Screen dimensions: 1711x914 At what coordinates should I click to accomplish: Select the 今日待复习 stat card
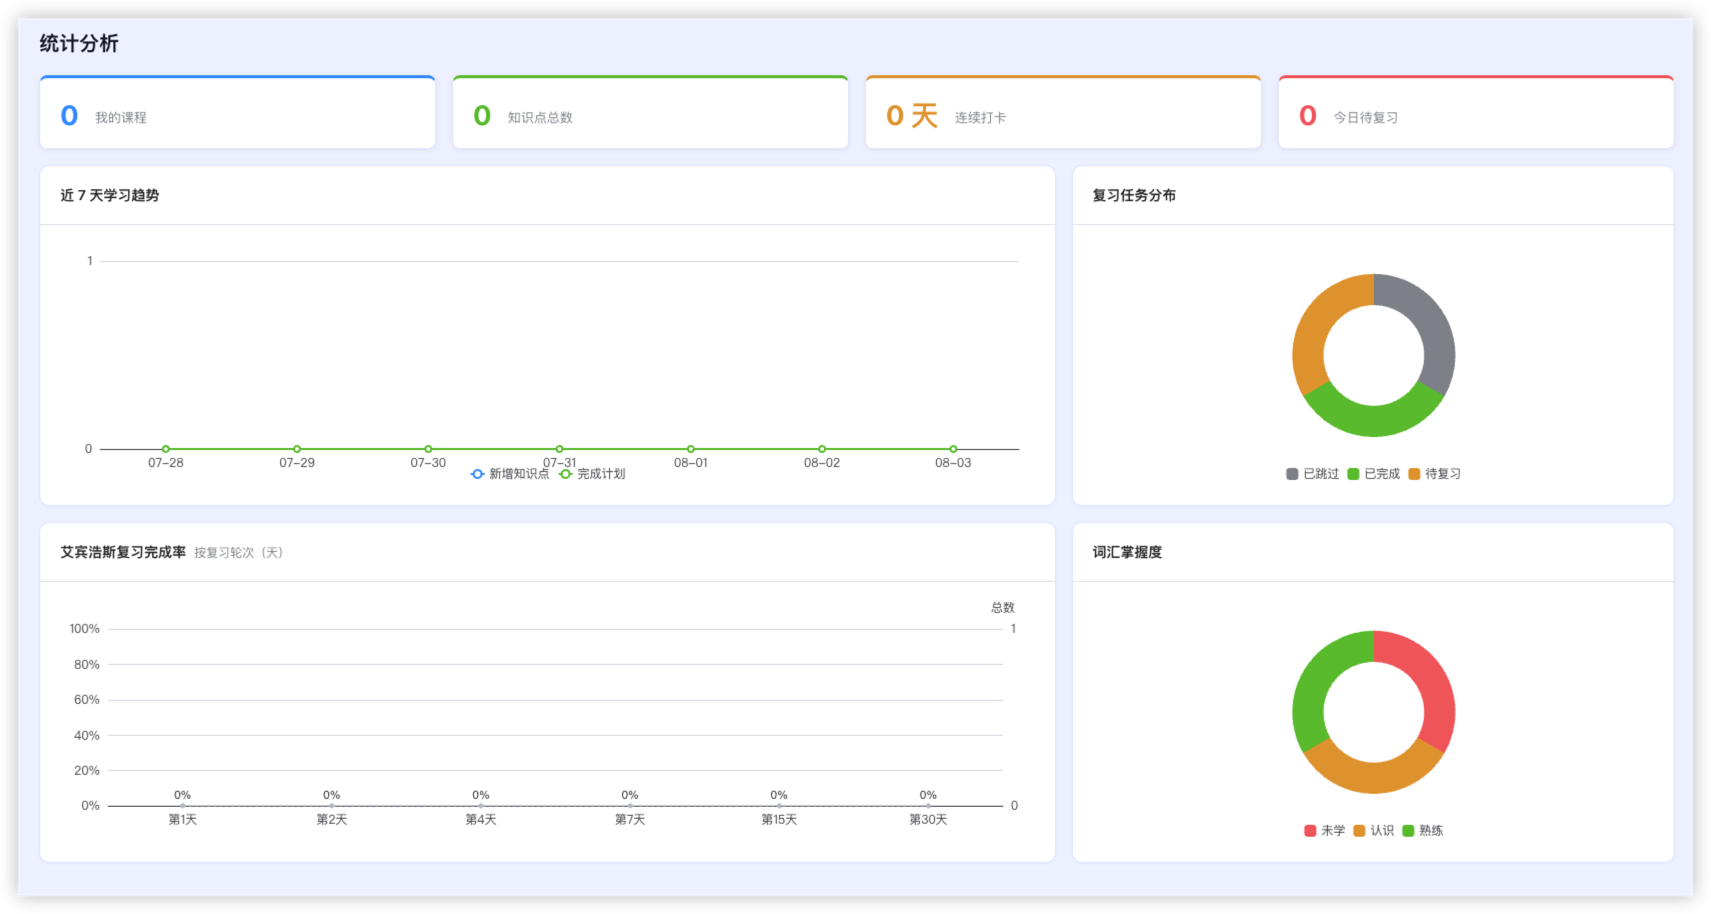click(1476, 112)
